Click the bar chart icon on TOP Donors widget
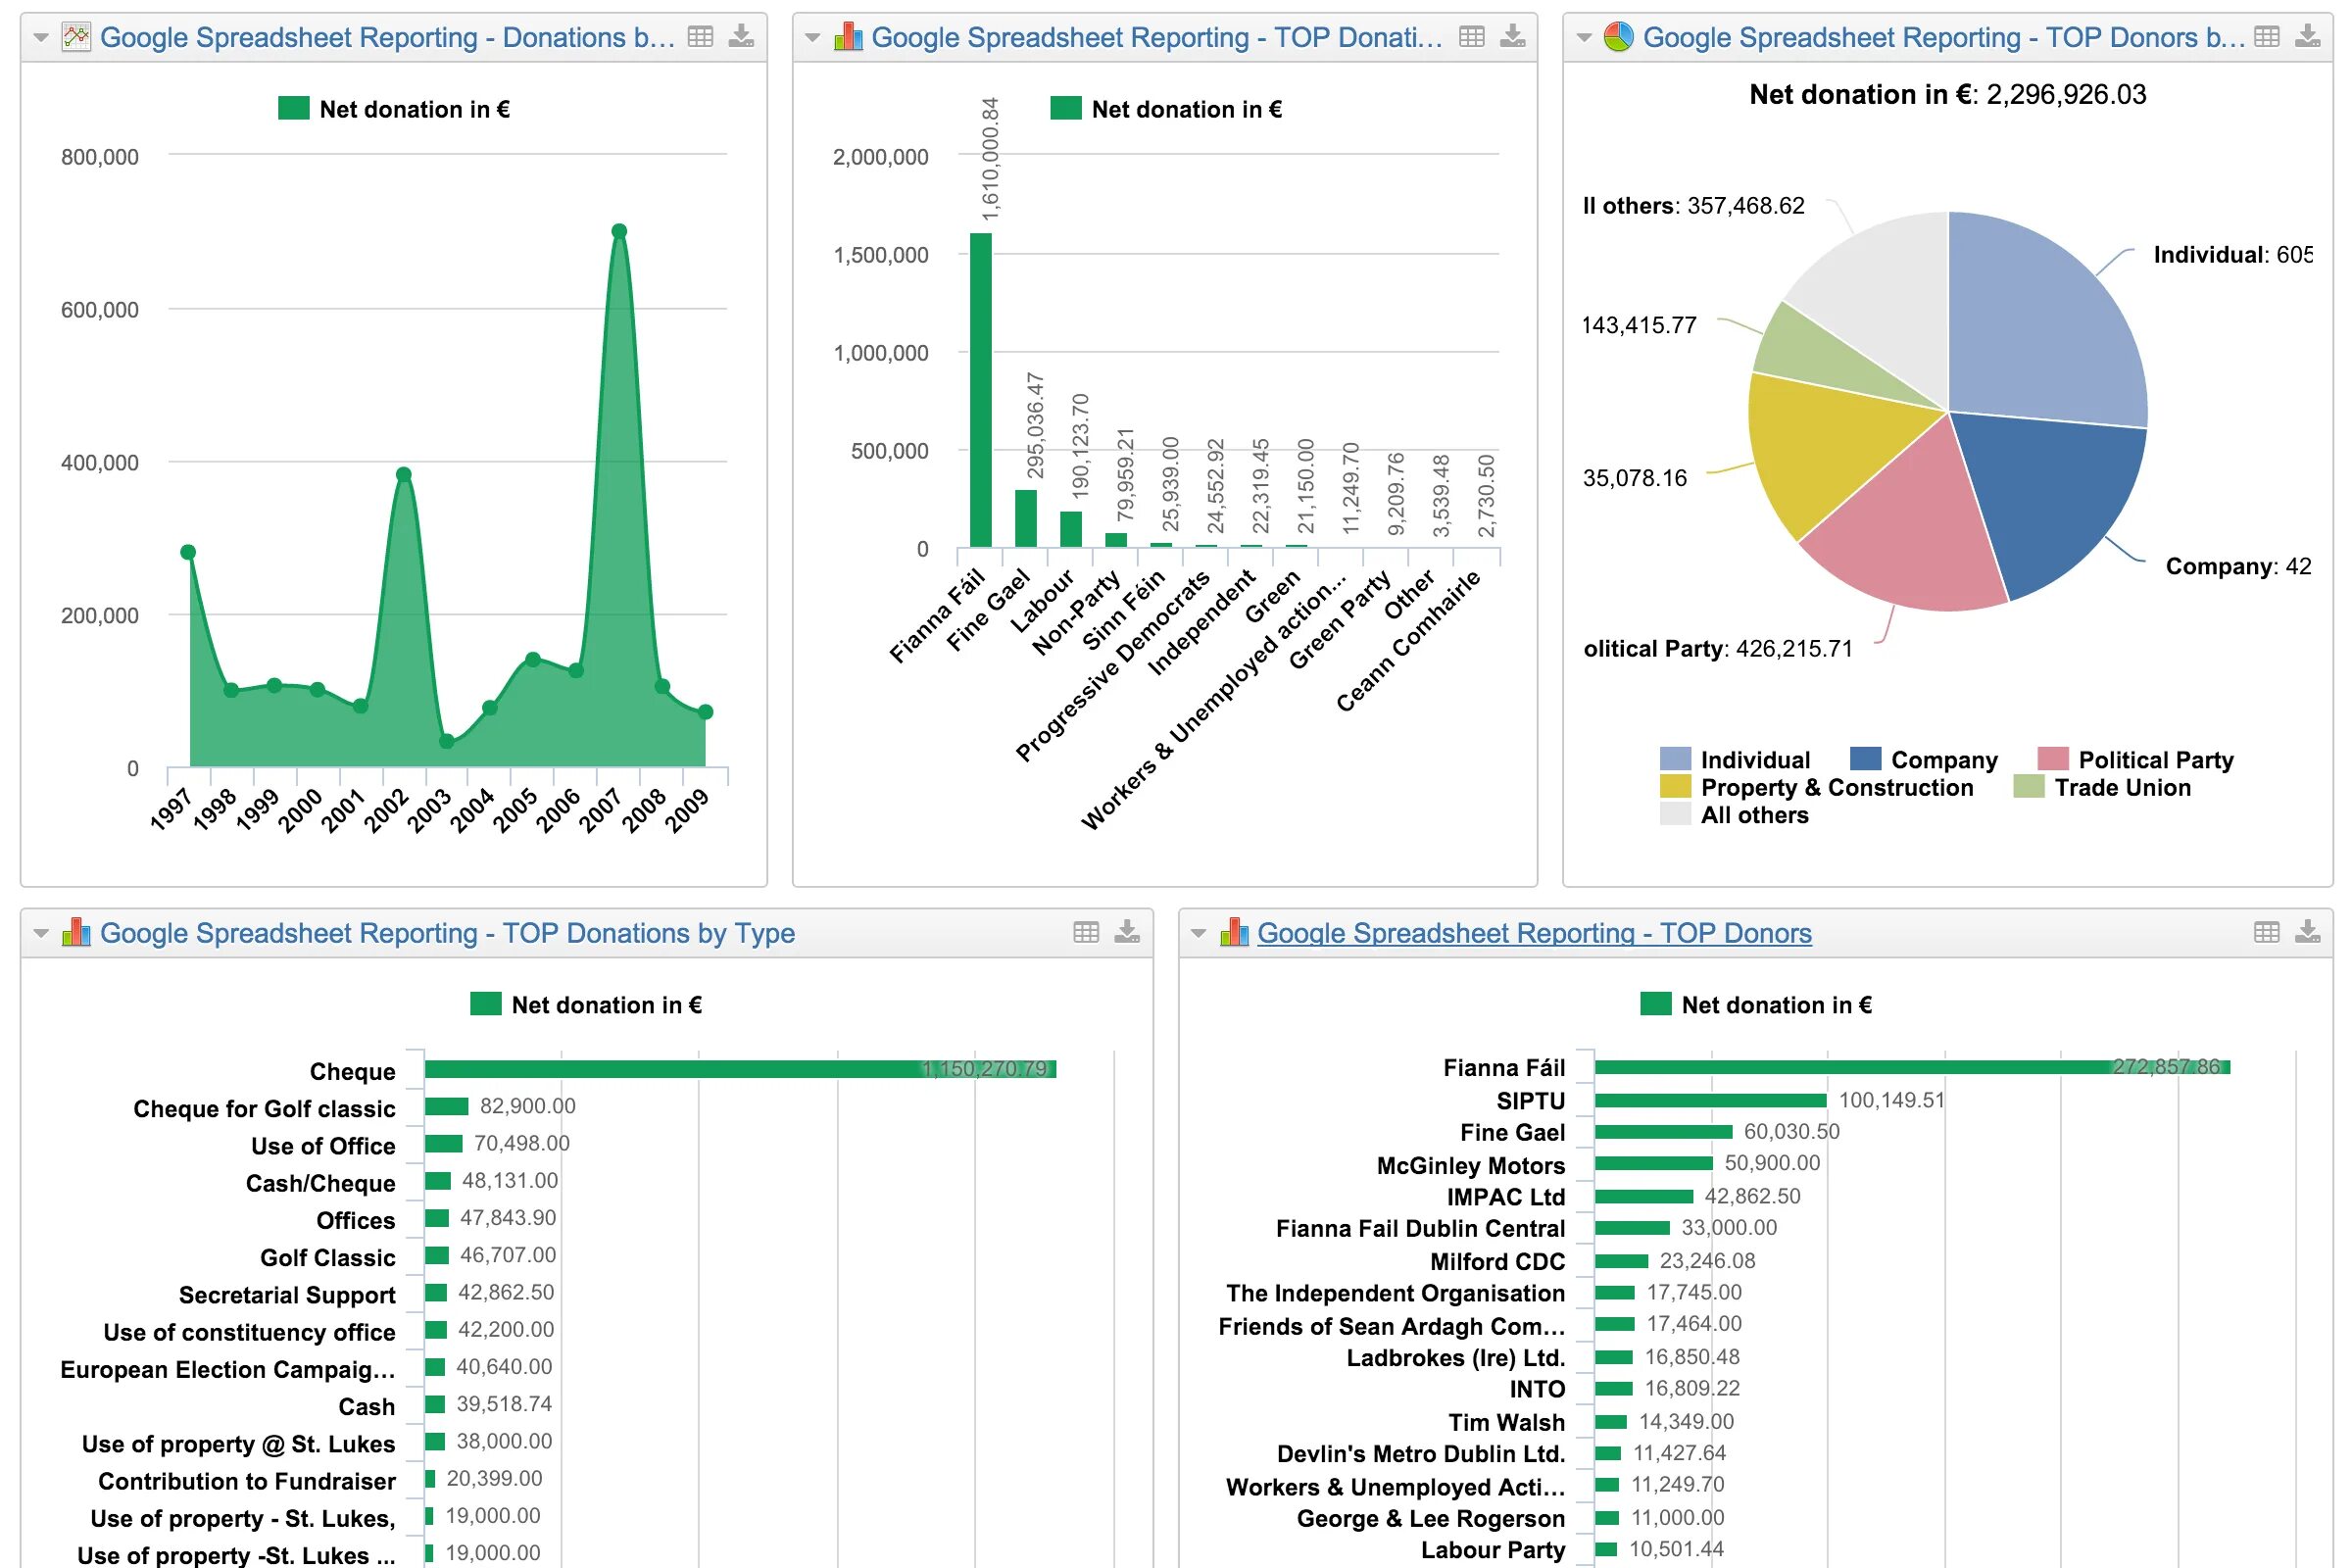The height and width of the screenshot is (1568, 2352). coord(1233,932)
